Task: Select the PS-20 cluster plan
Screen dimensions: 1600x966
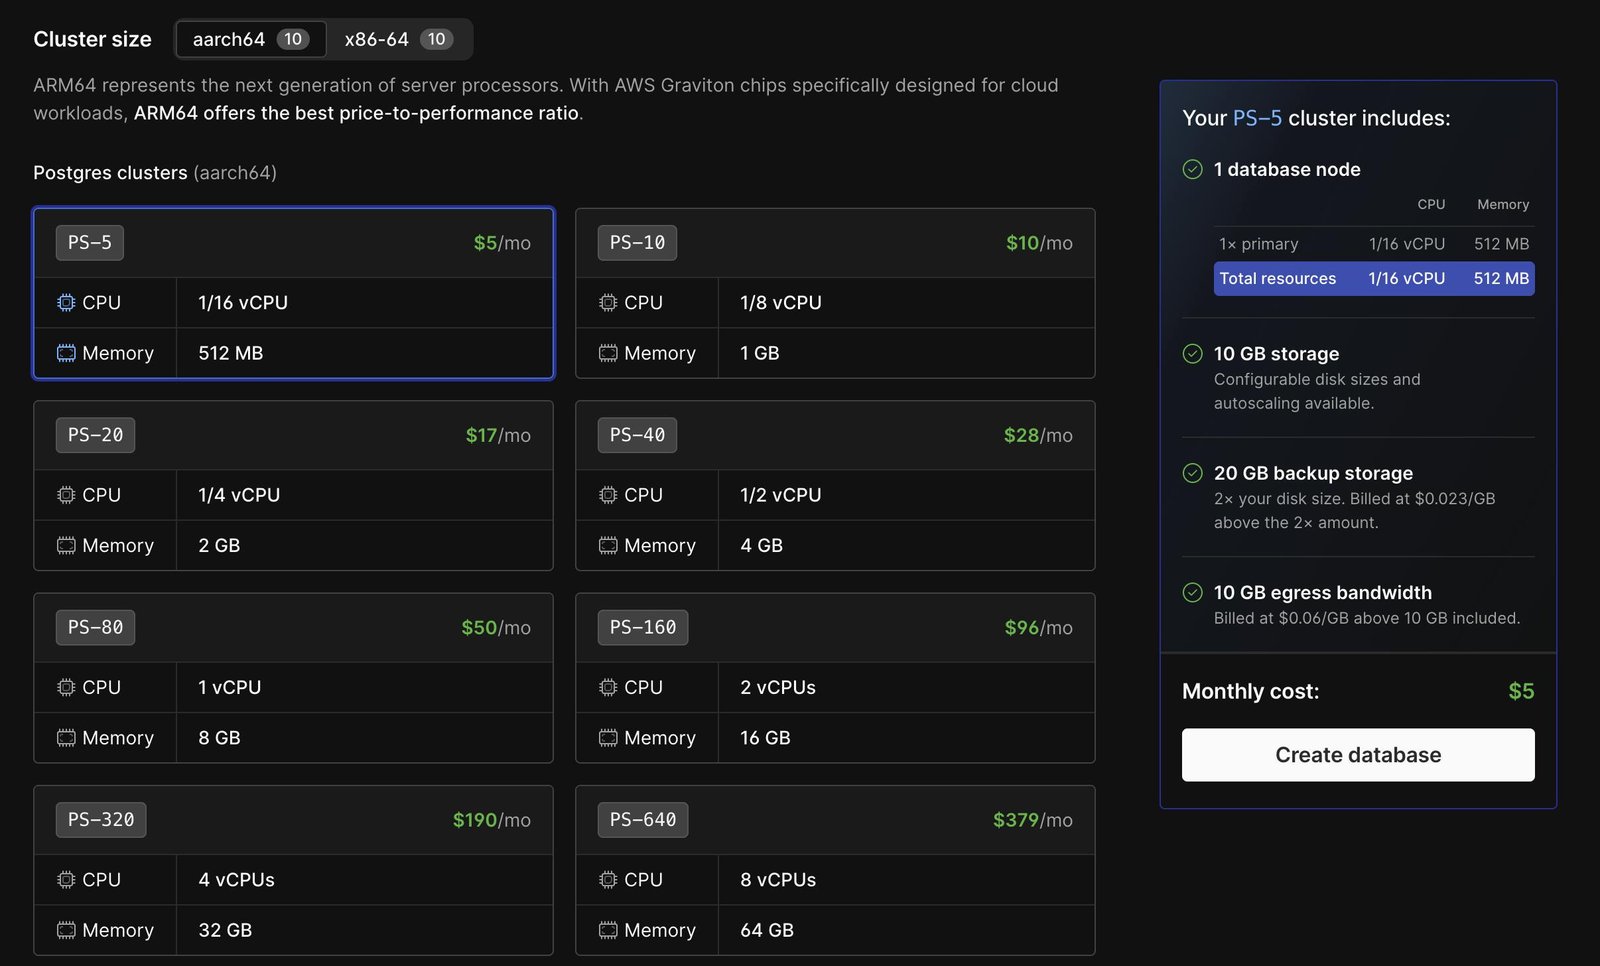Action: pyautogui.click(x=293, y=487)
